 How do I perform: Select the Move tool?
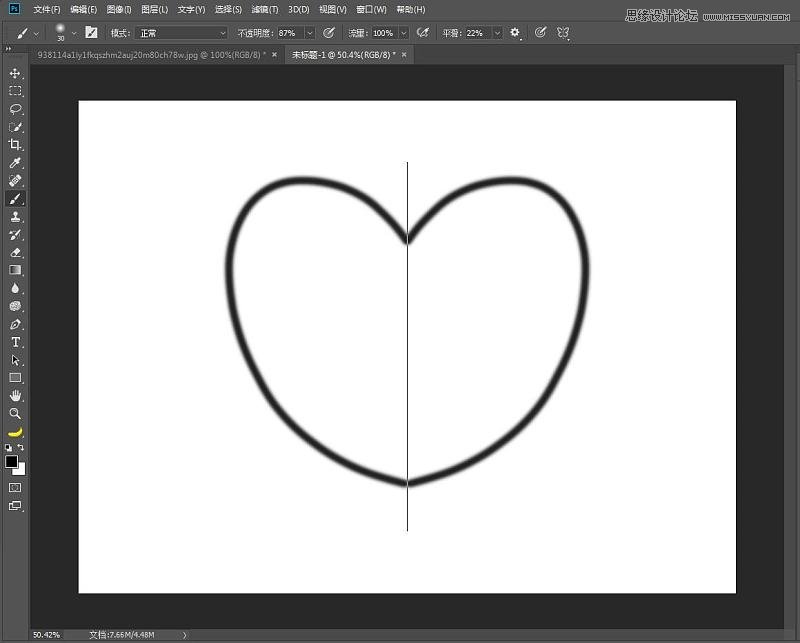[15, 72]
